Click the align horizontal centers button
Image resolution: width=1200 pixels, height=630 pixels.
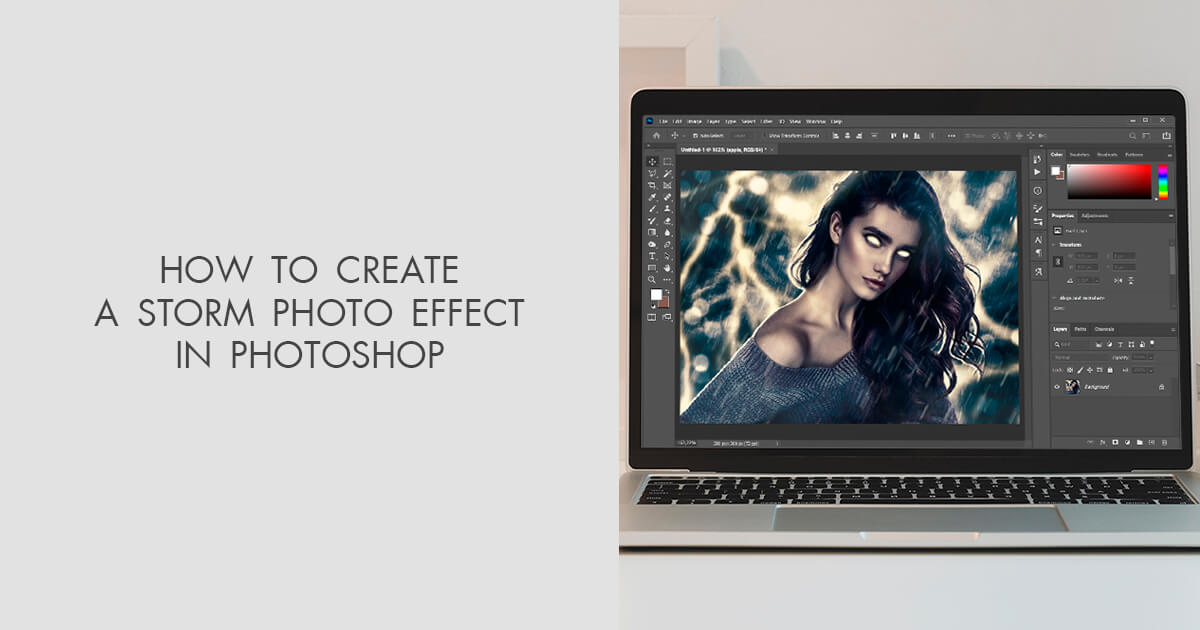849,134
